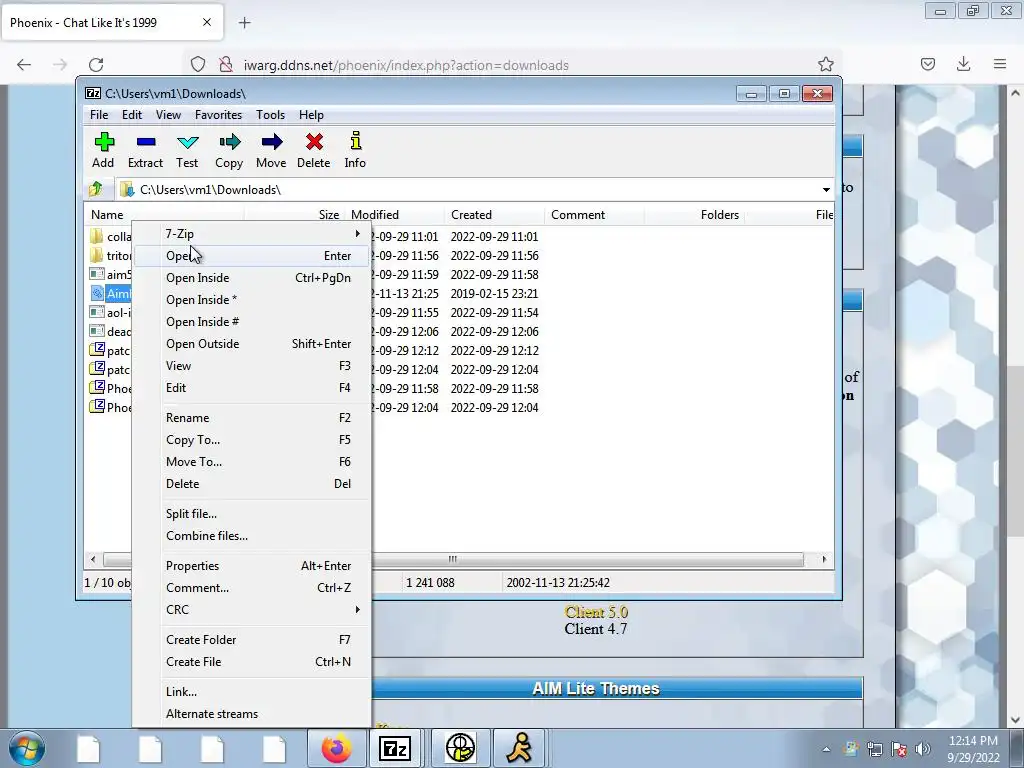Choose Open Outside in the context menu

coord(252,344)
